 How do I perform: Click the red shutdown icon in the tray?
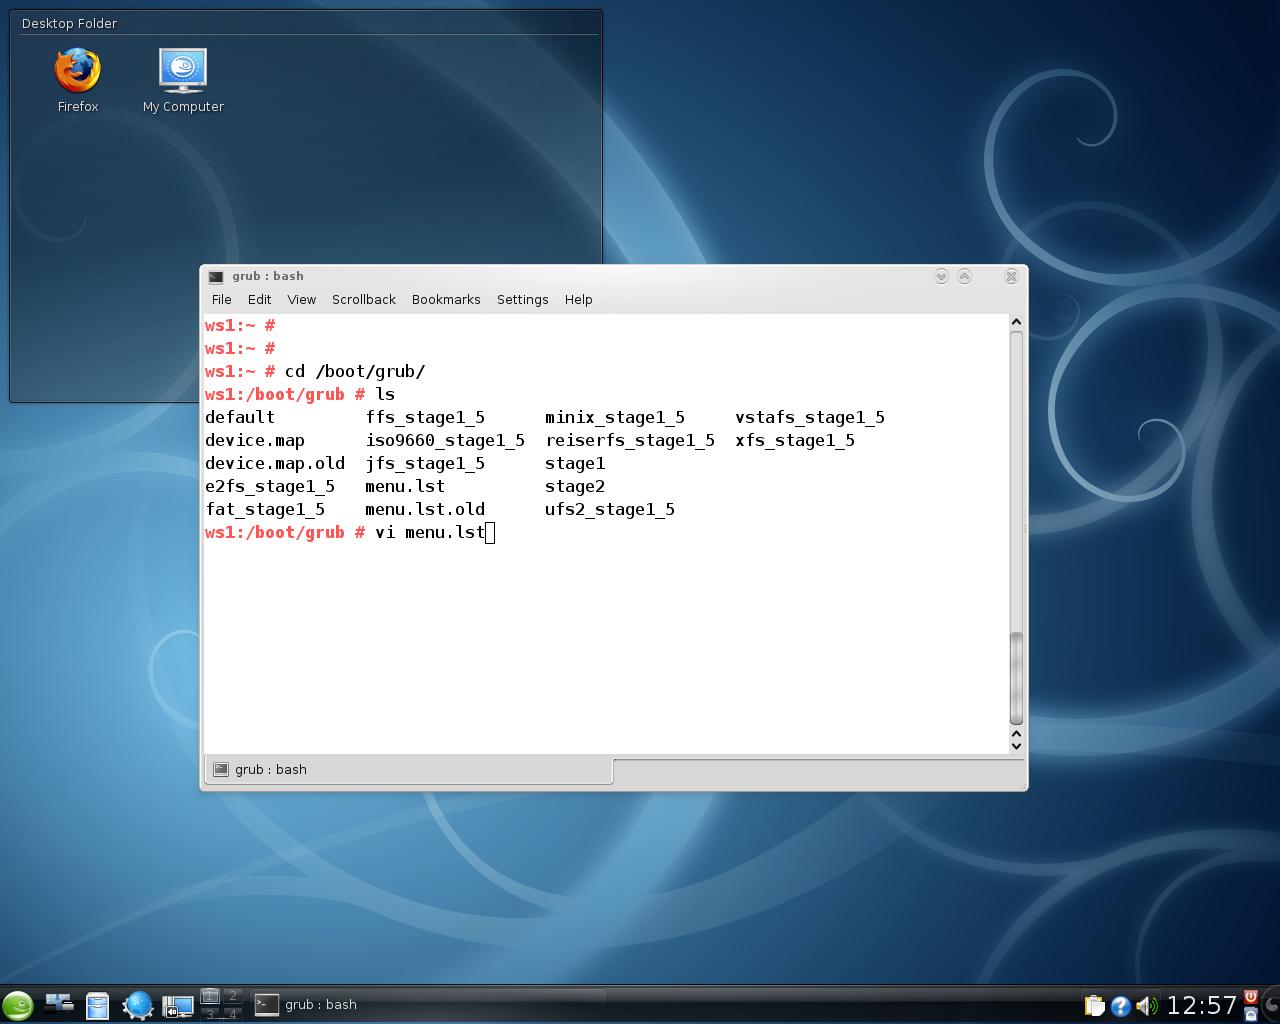(x=1252, y=996)
